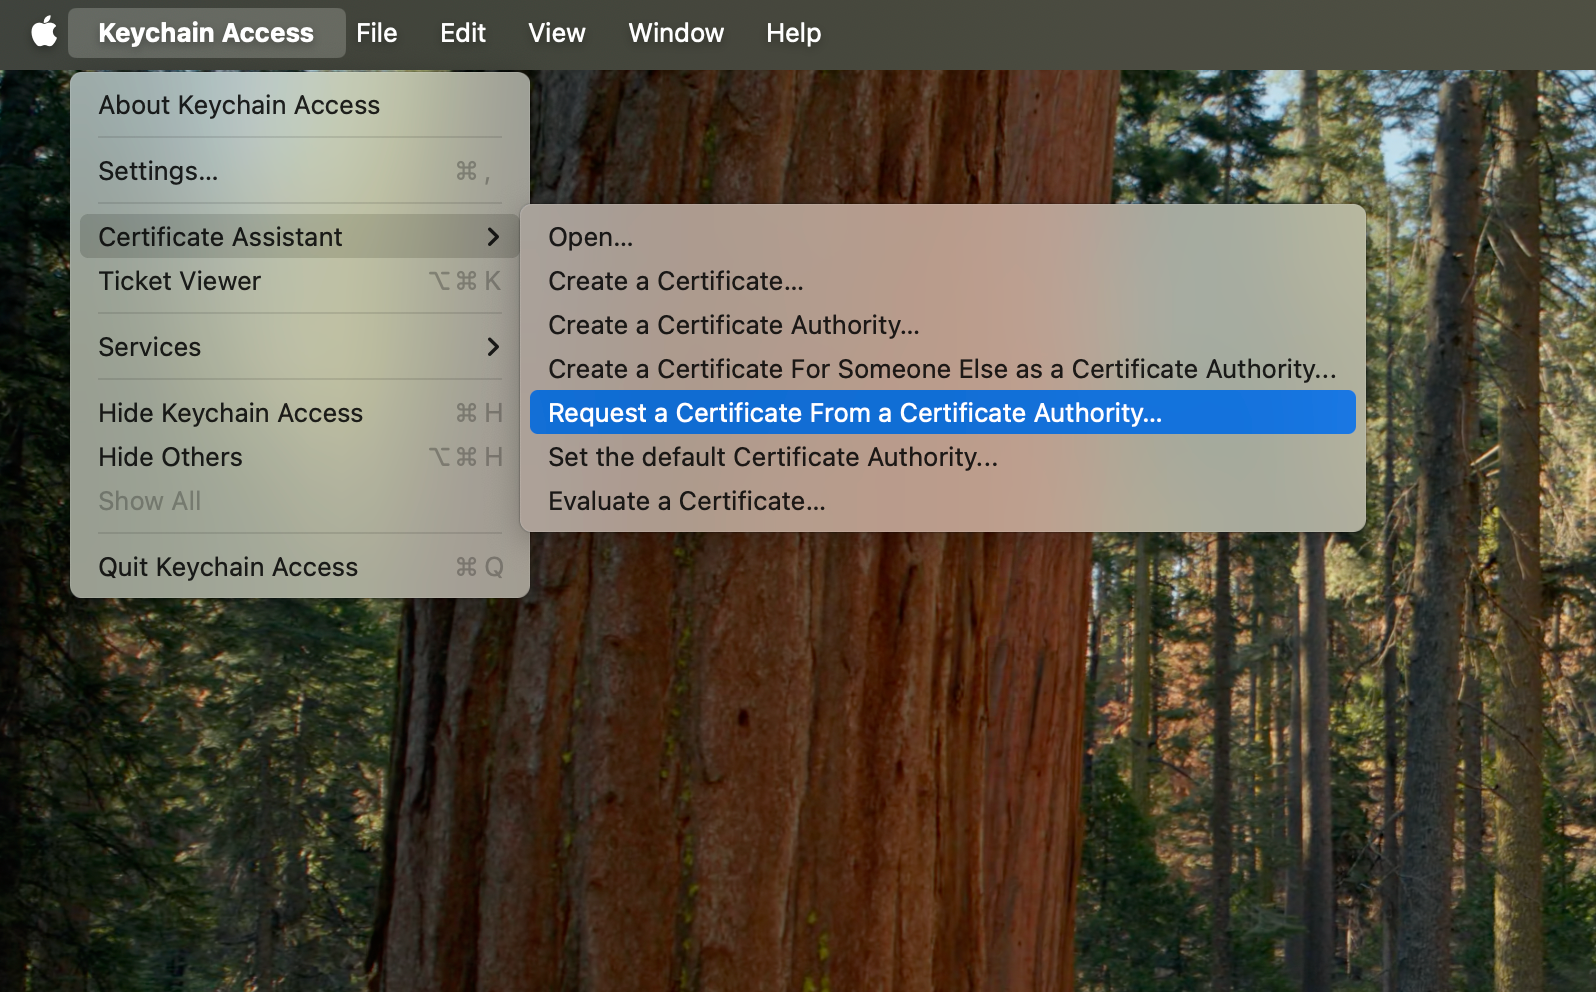Open the Edit menu

[x=463, y=33]
